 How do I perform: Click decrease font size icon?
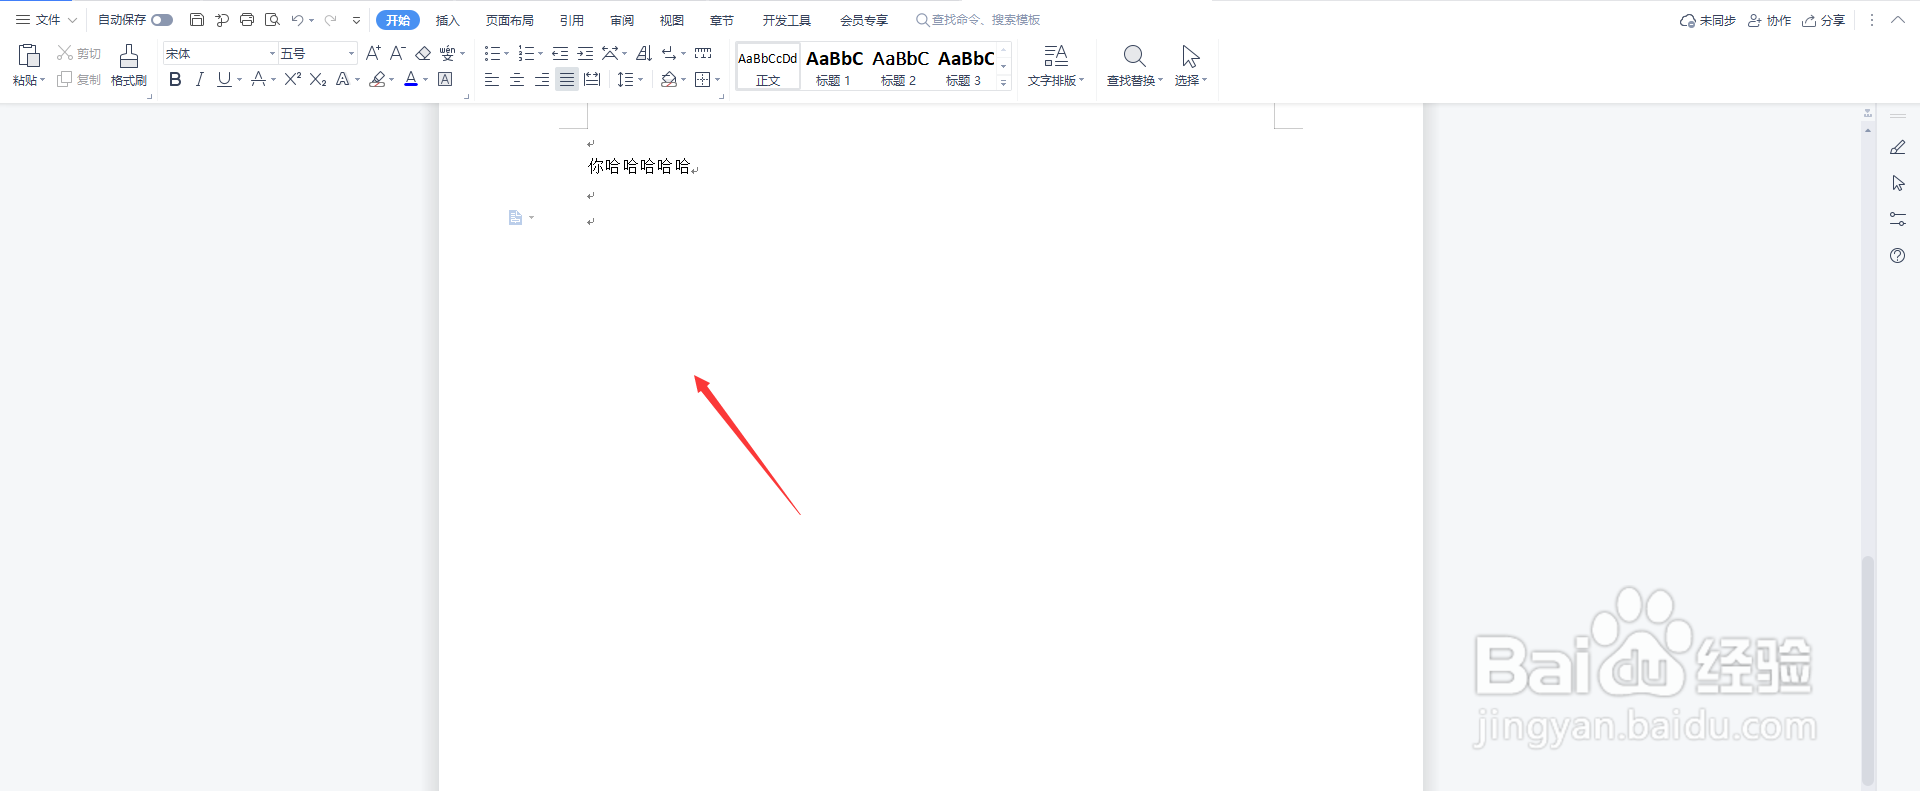397,53
